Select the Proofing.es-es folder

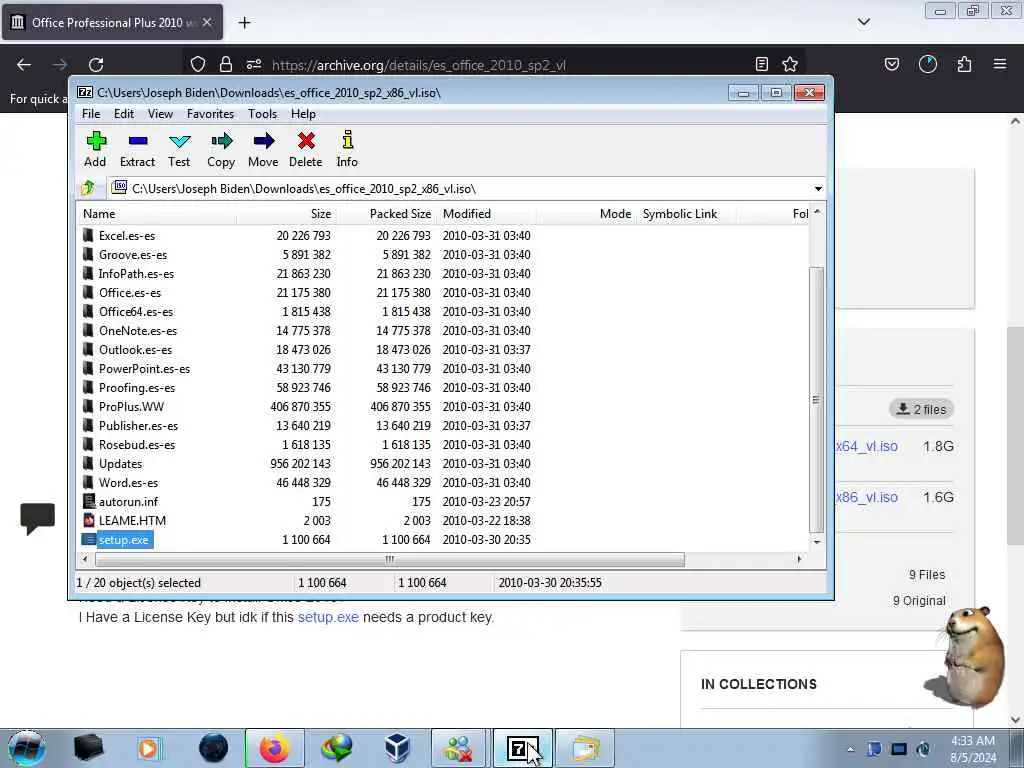[136, 387]
